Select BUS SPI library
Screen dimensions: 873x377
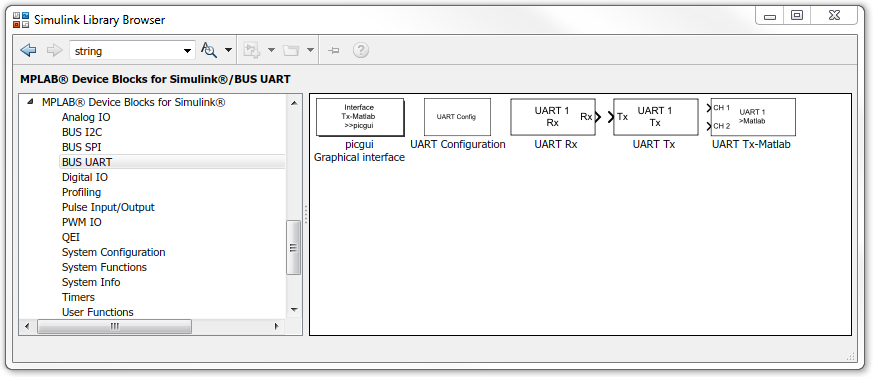point(82,148)
